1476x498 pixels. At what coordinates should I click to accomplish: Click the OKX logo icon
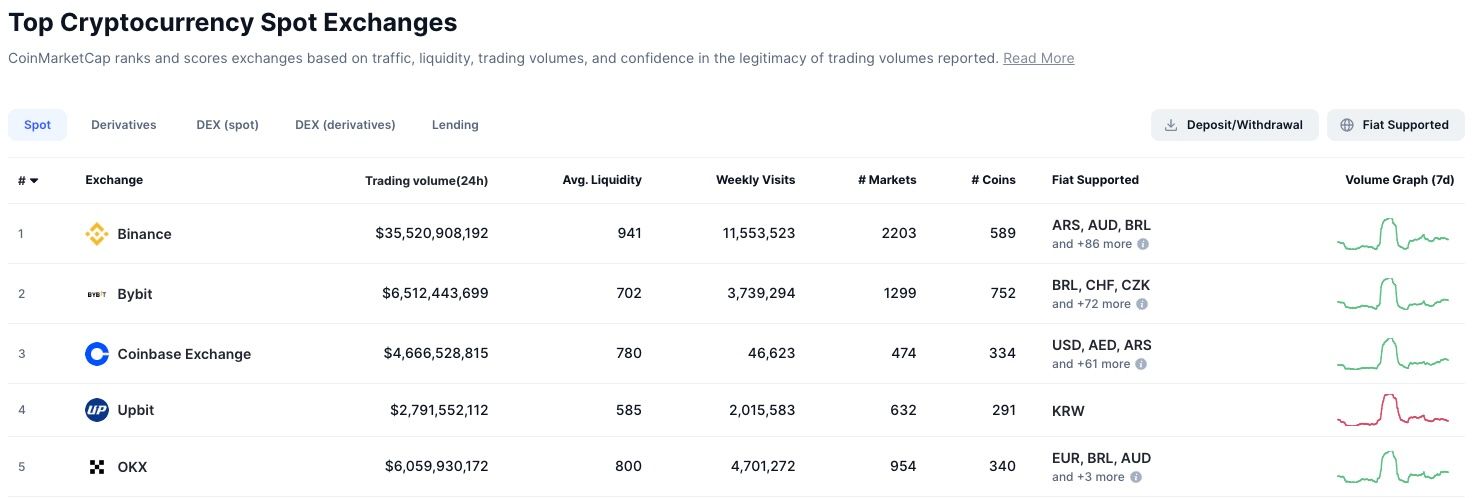97,467
